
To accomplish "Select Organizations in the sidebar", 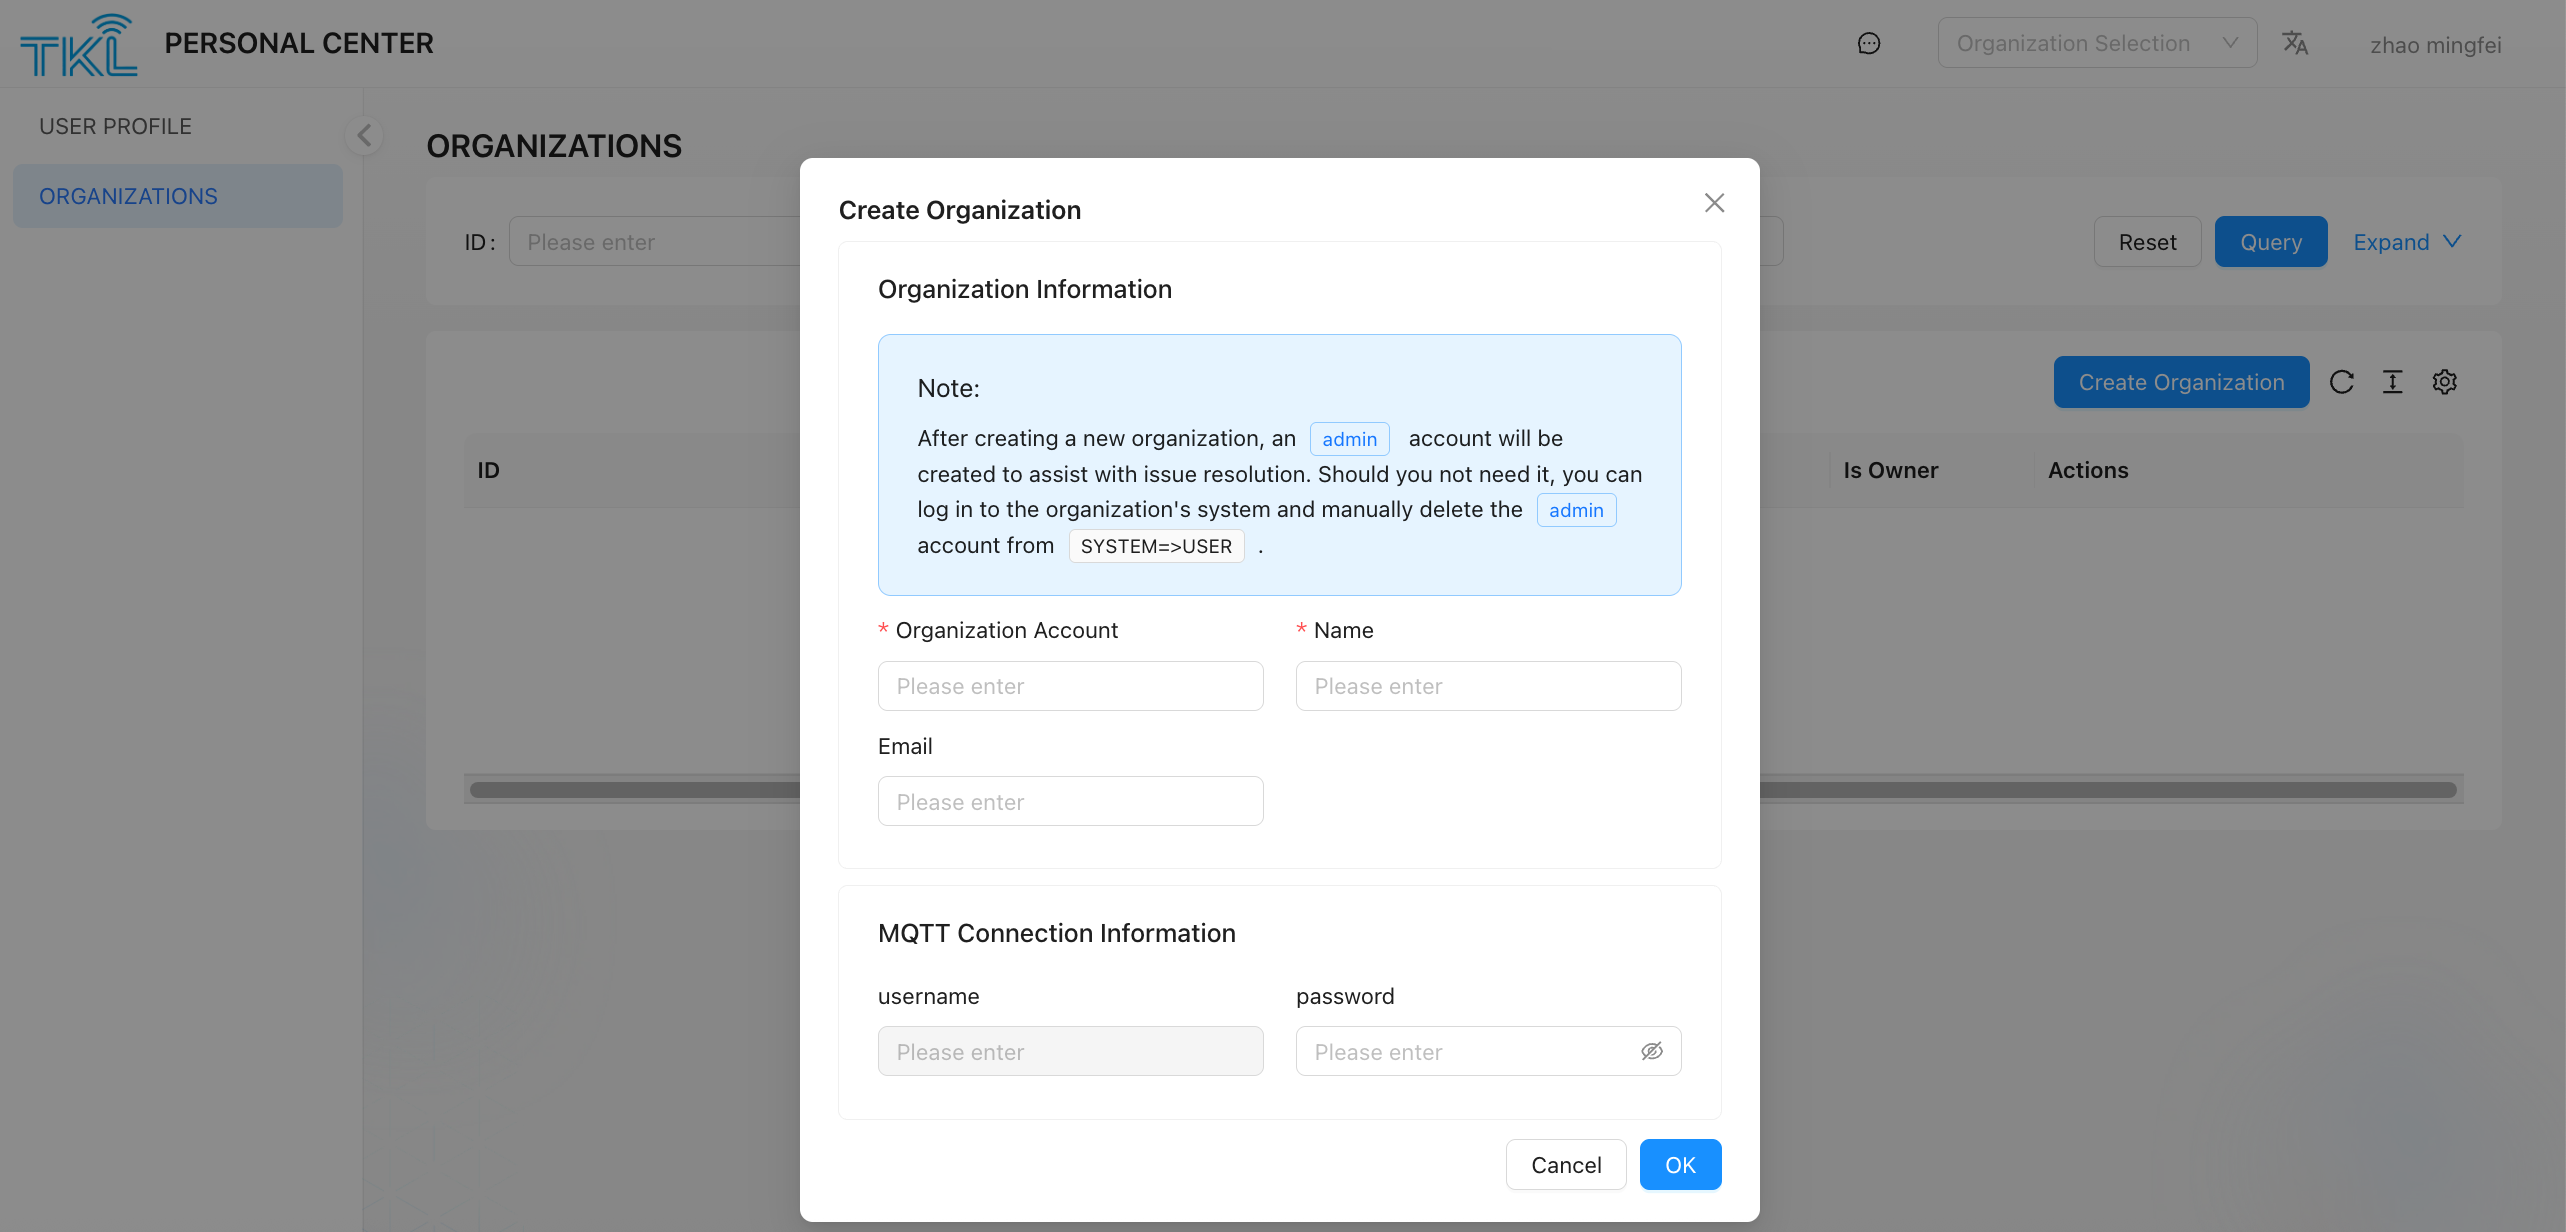I will click(x=128, y=196).
